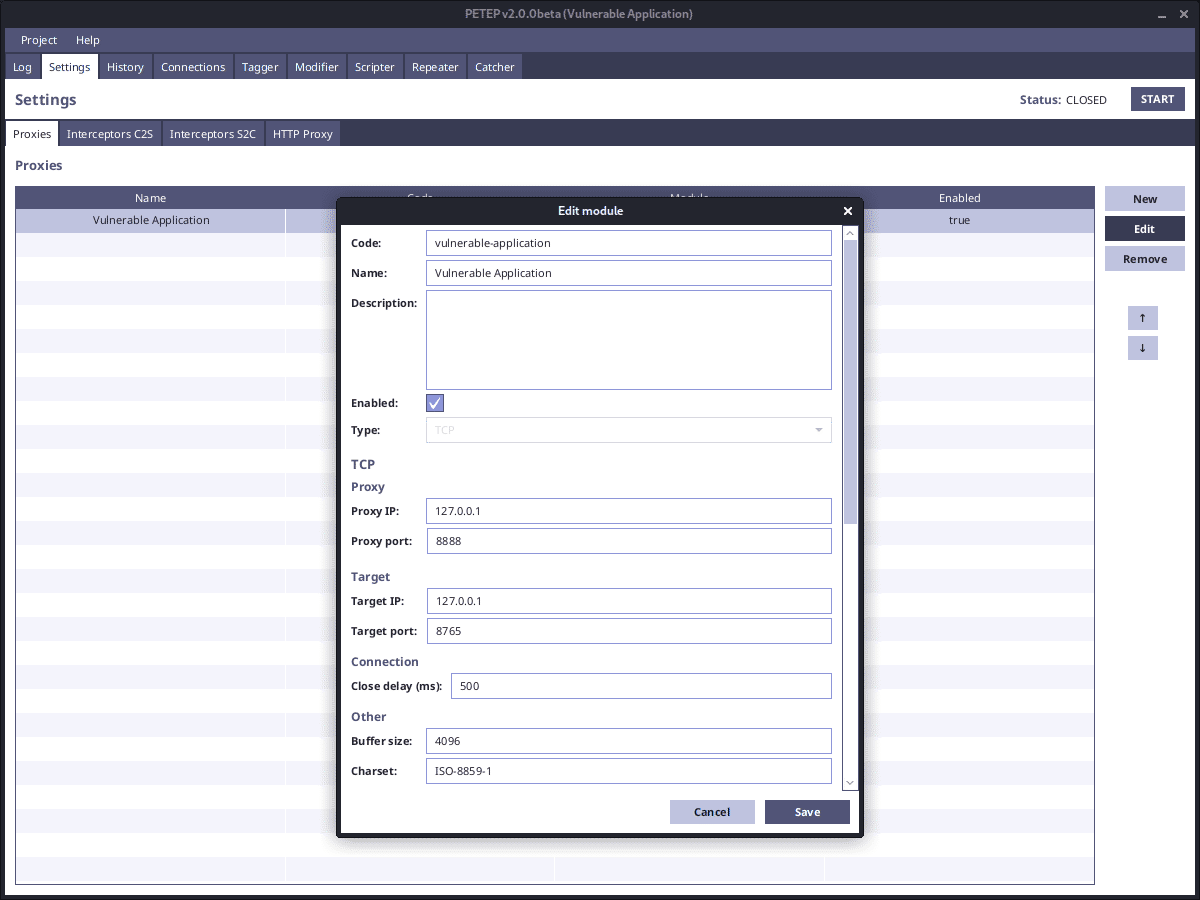Open the Interceptors C2S tab
Screen dimensions: 1200x900
(x=110, y=134)
